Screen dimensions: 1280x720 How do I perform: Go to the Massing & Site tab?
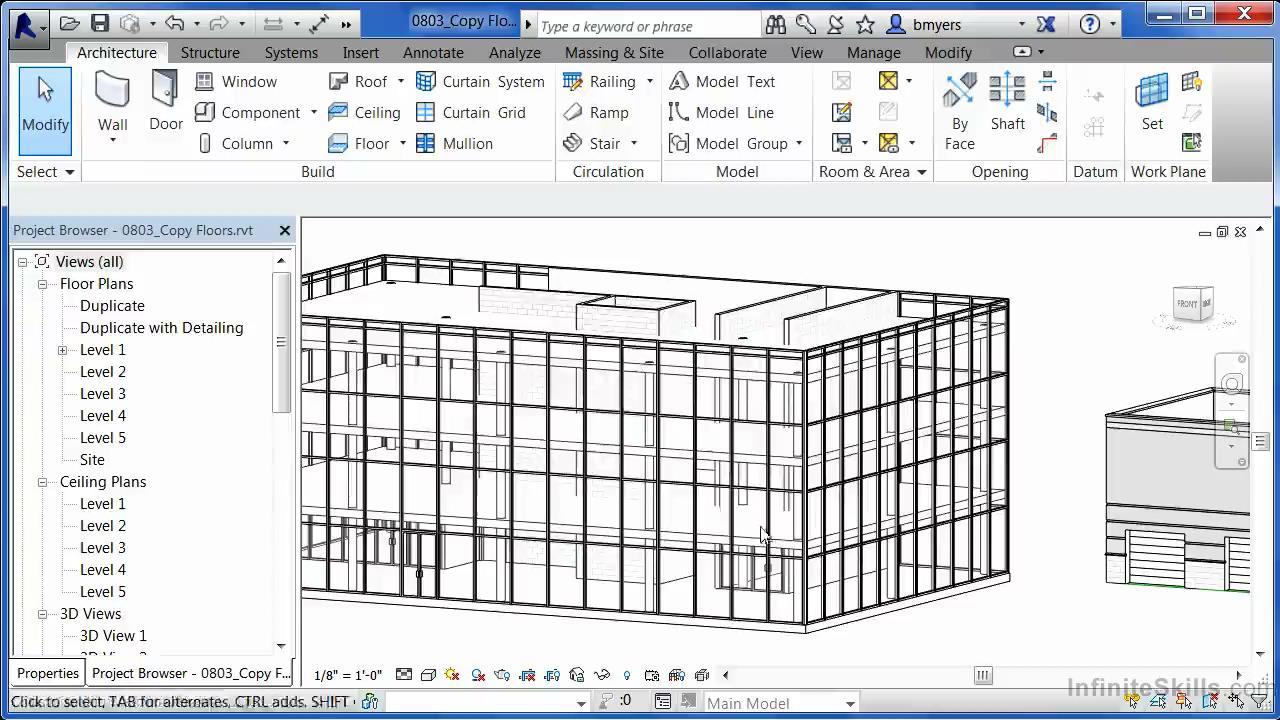point(614,53)
